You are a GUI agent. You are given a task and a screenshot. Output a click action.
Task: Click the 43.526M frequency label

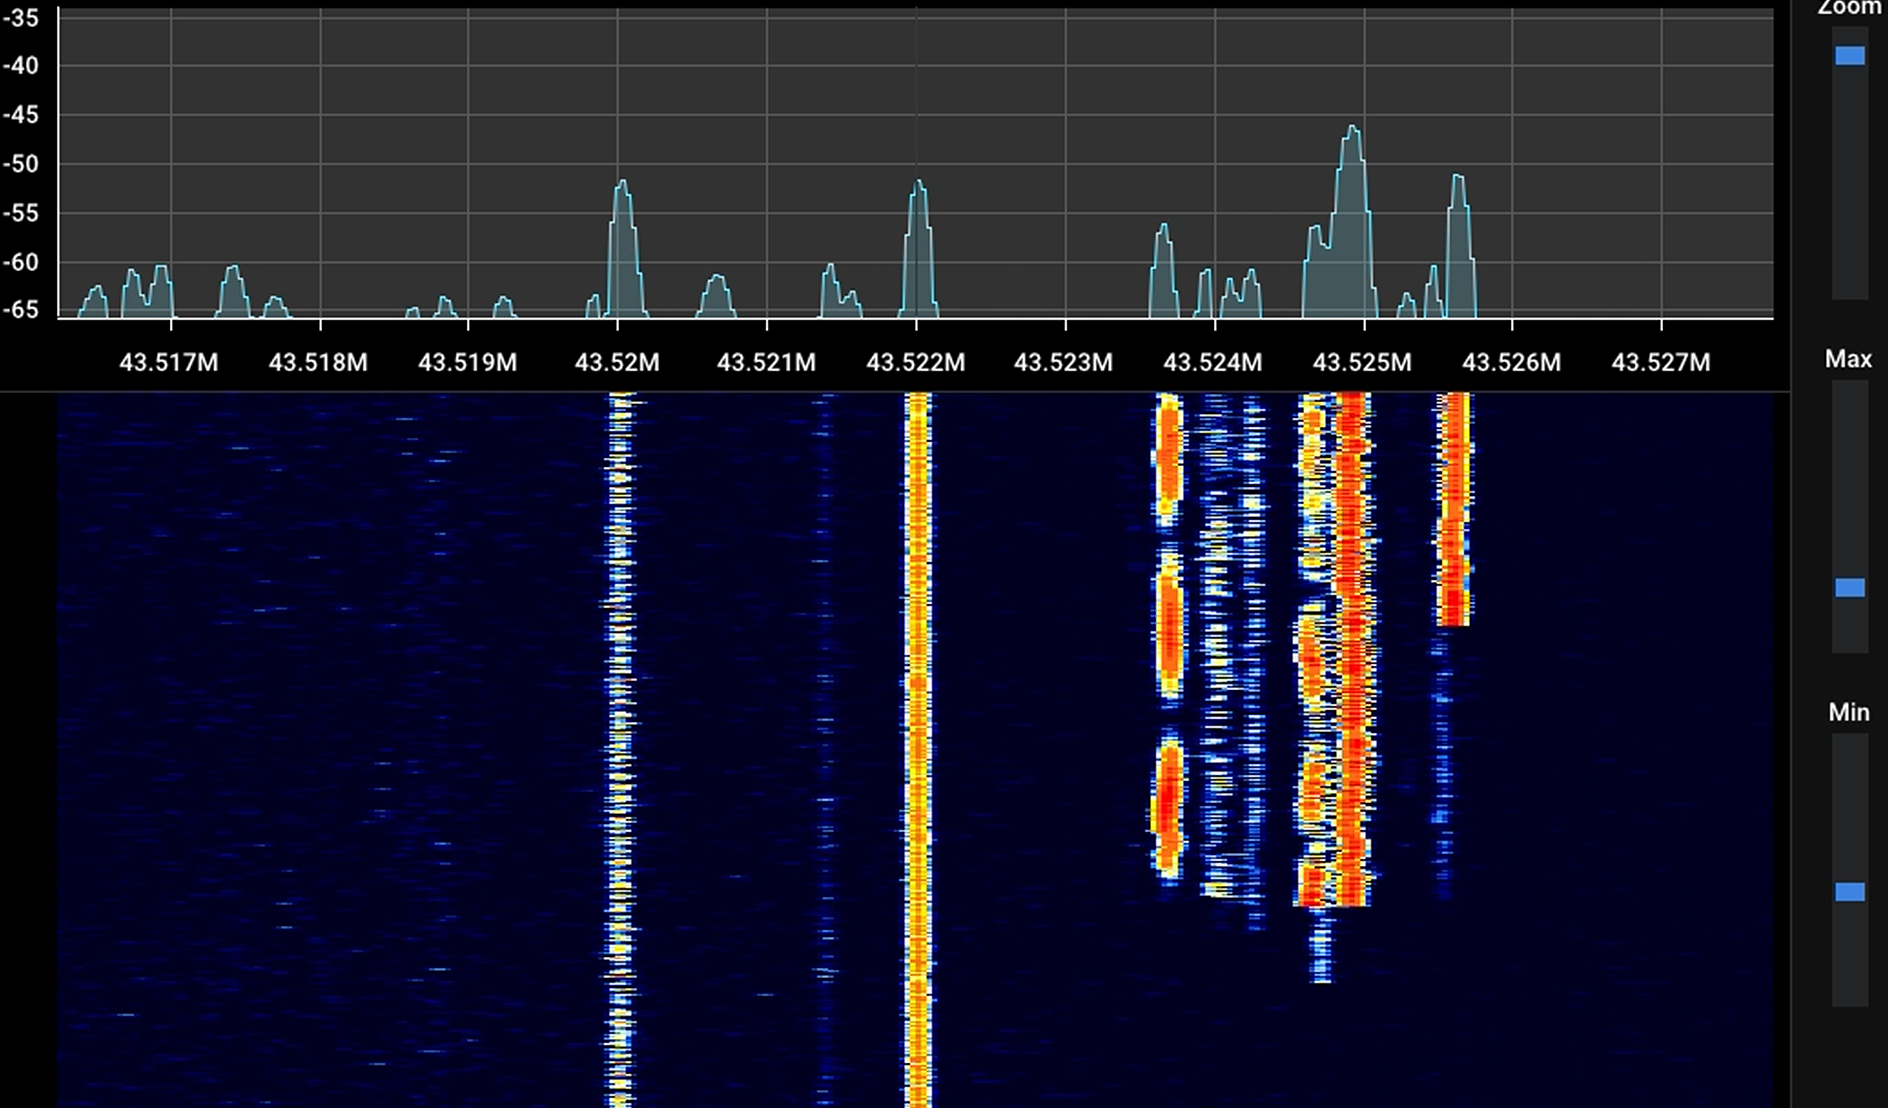[1511, 362]
